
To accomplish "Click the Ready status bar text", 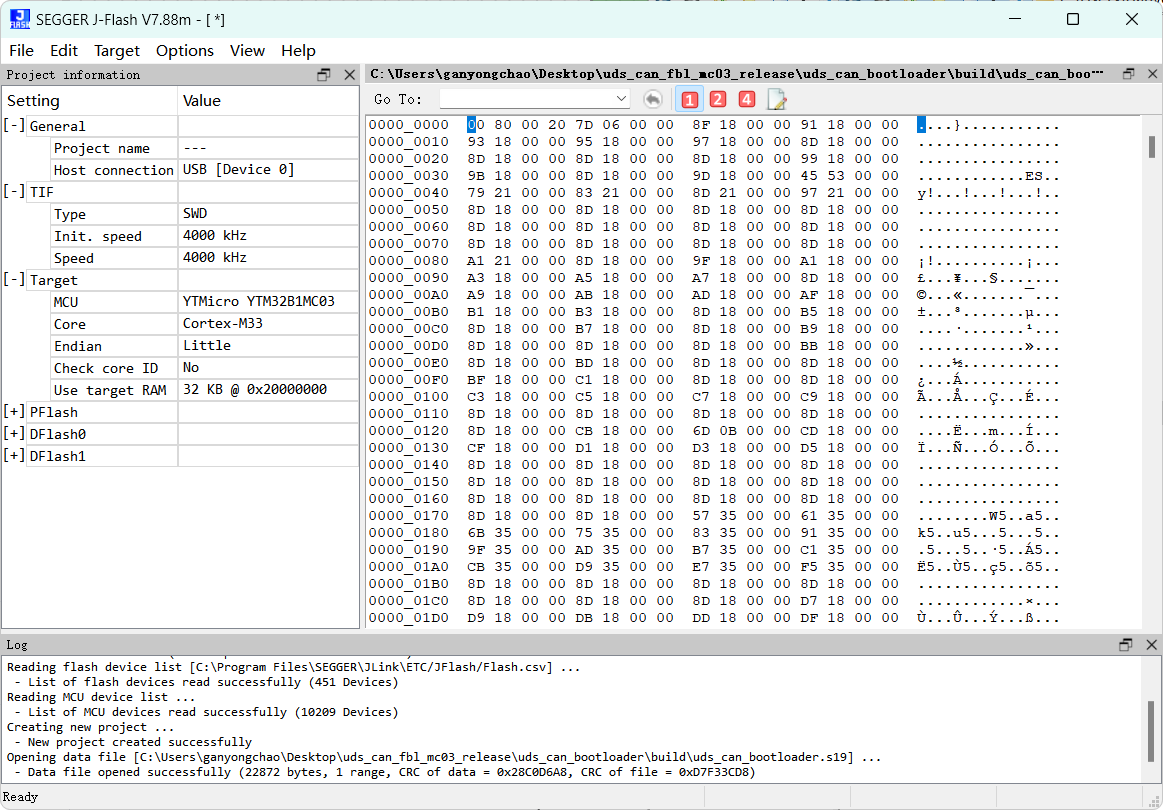I will (21, 797).
